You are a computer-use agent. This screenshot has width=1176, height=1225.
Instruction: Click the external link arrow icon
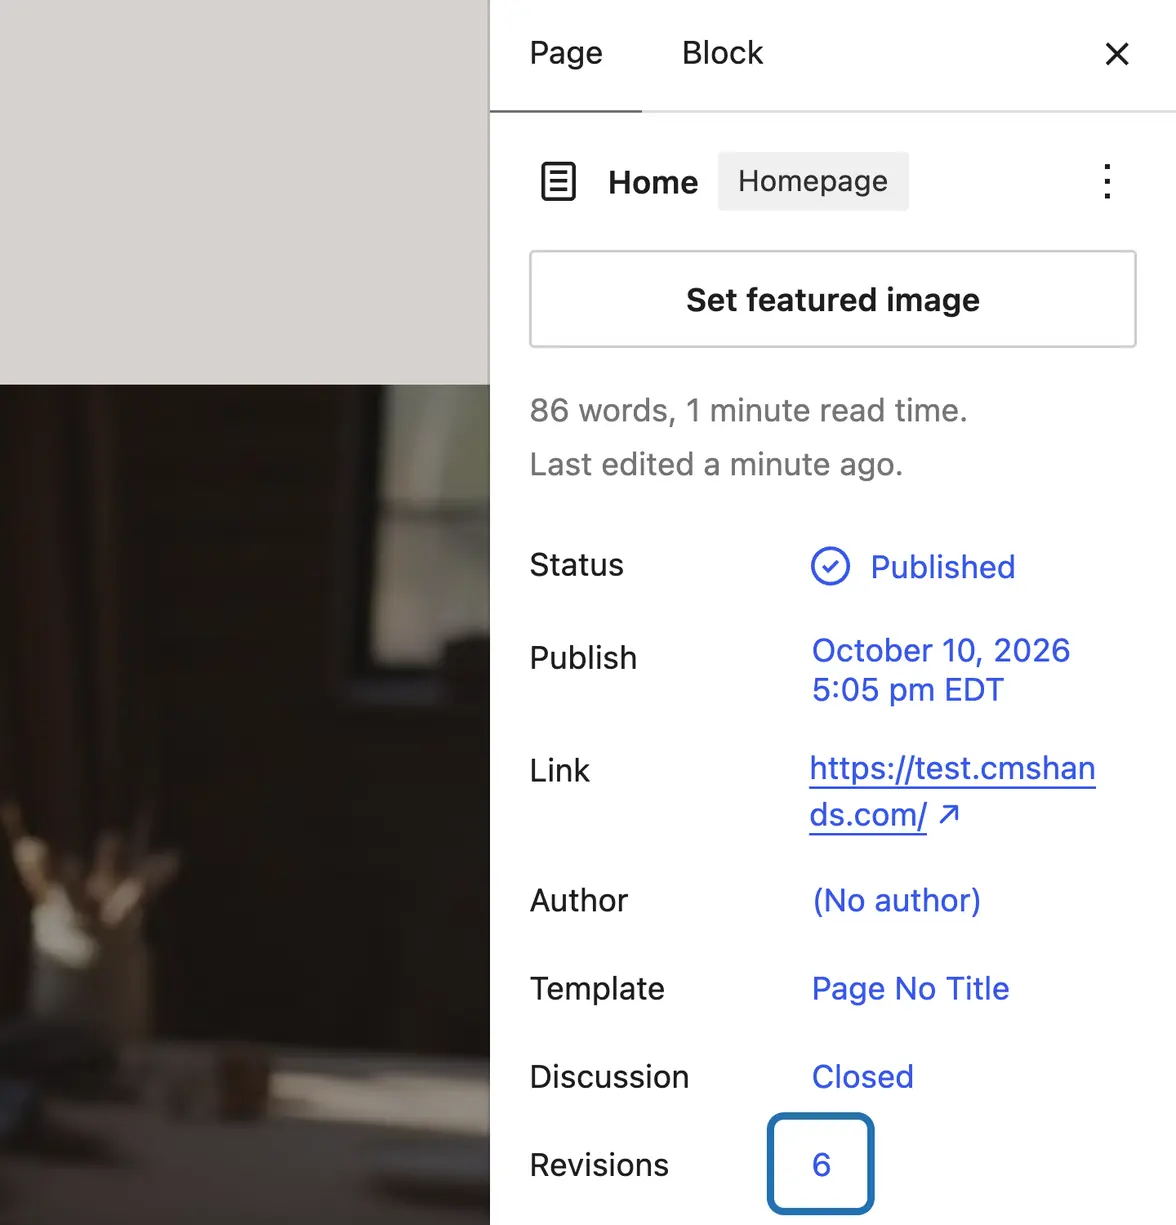950,814
